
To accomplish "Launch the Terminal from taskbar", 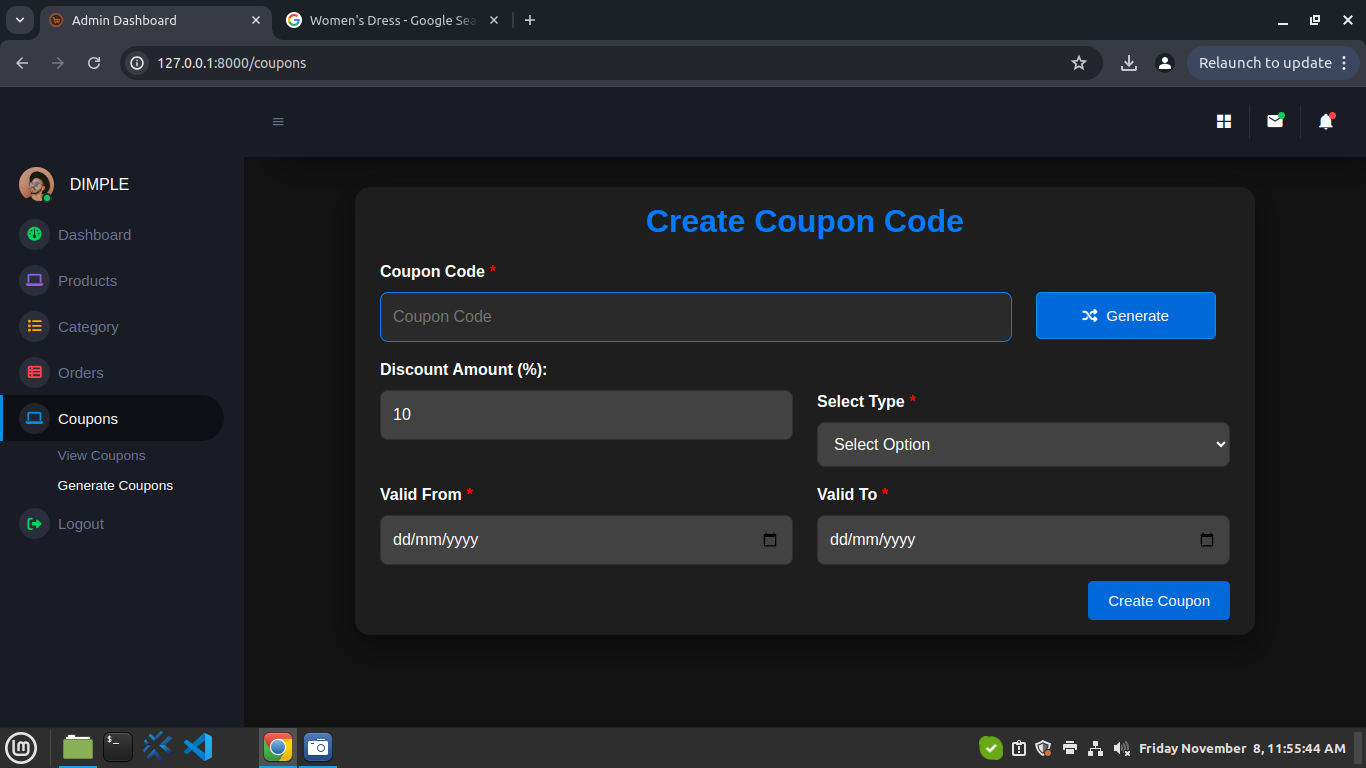I will pos(118,746).
